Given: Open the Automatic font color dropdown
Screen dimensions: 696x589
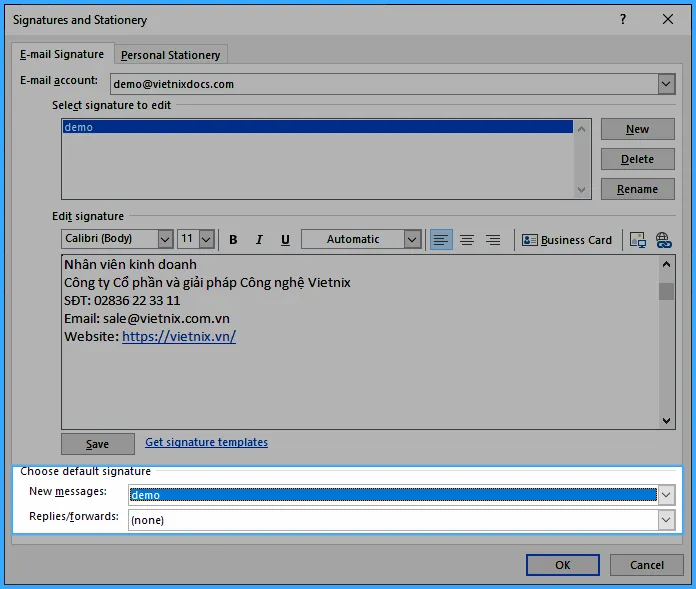Looking at the screenshot, I should (x=412, y=239).
